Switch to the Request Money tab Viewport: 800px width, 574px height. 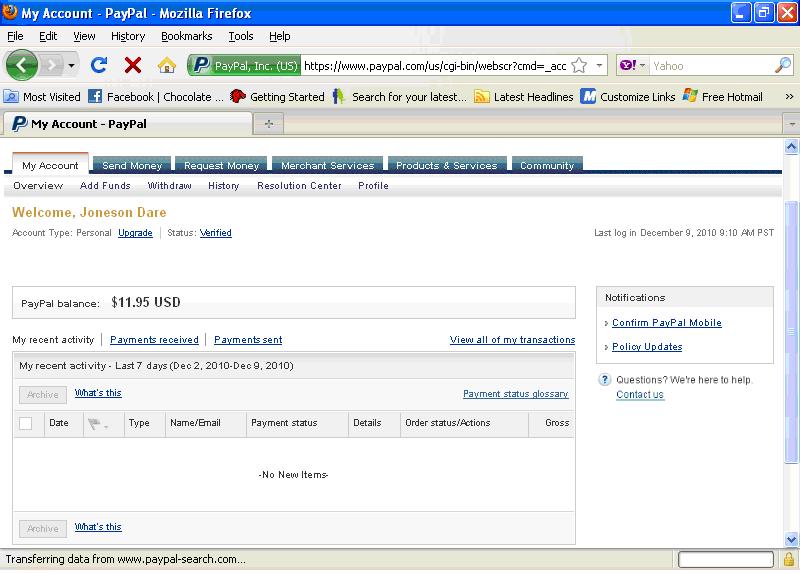221,165
